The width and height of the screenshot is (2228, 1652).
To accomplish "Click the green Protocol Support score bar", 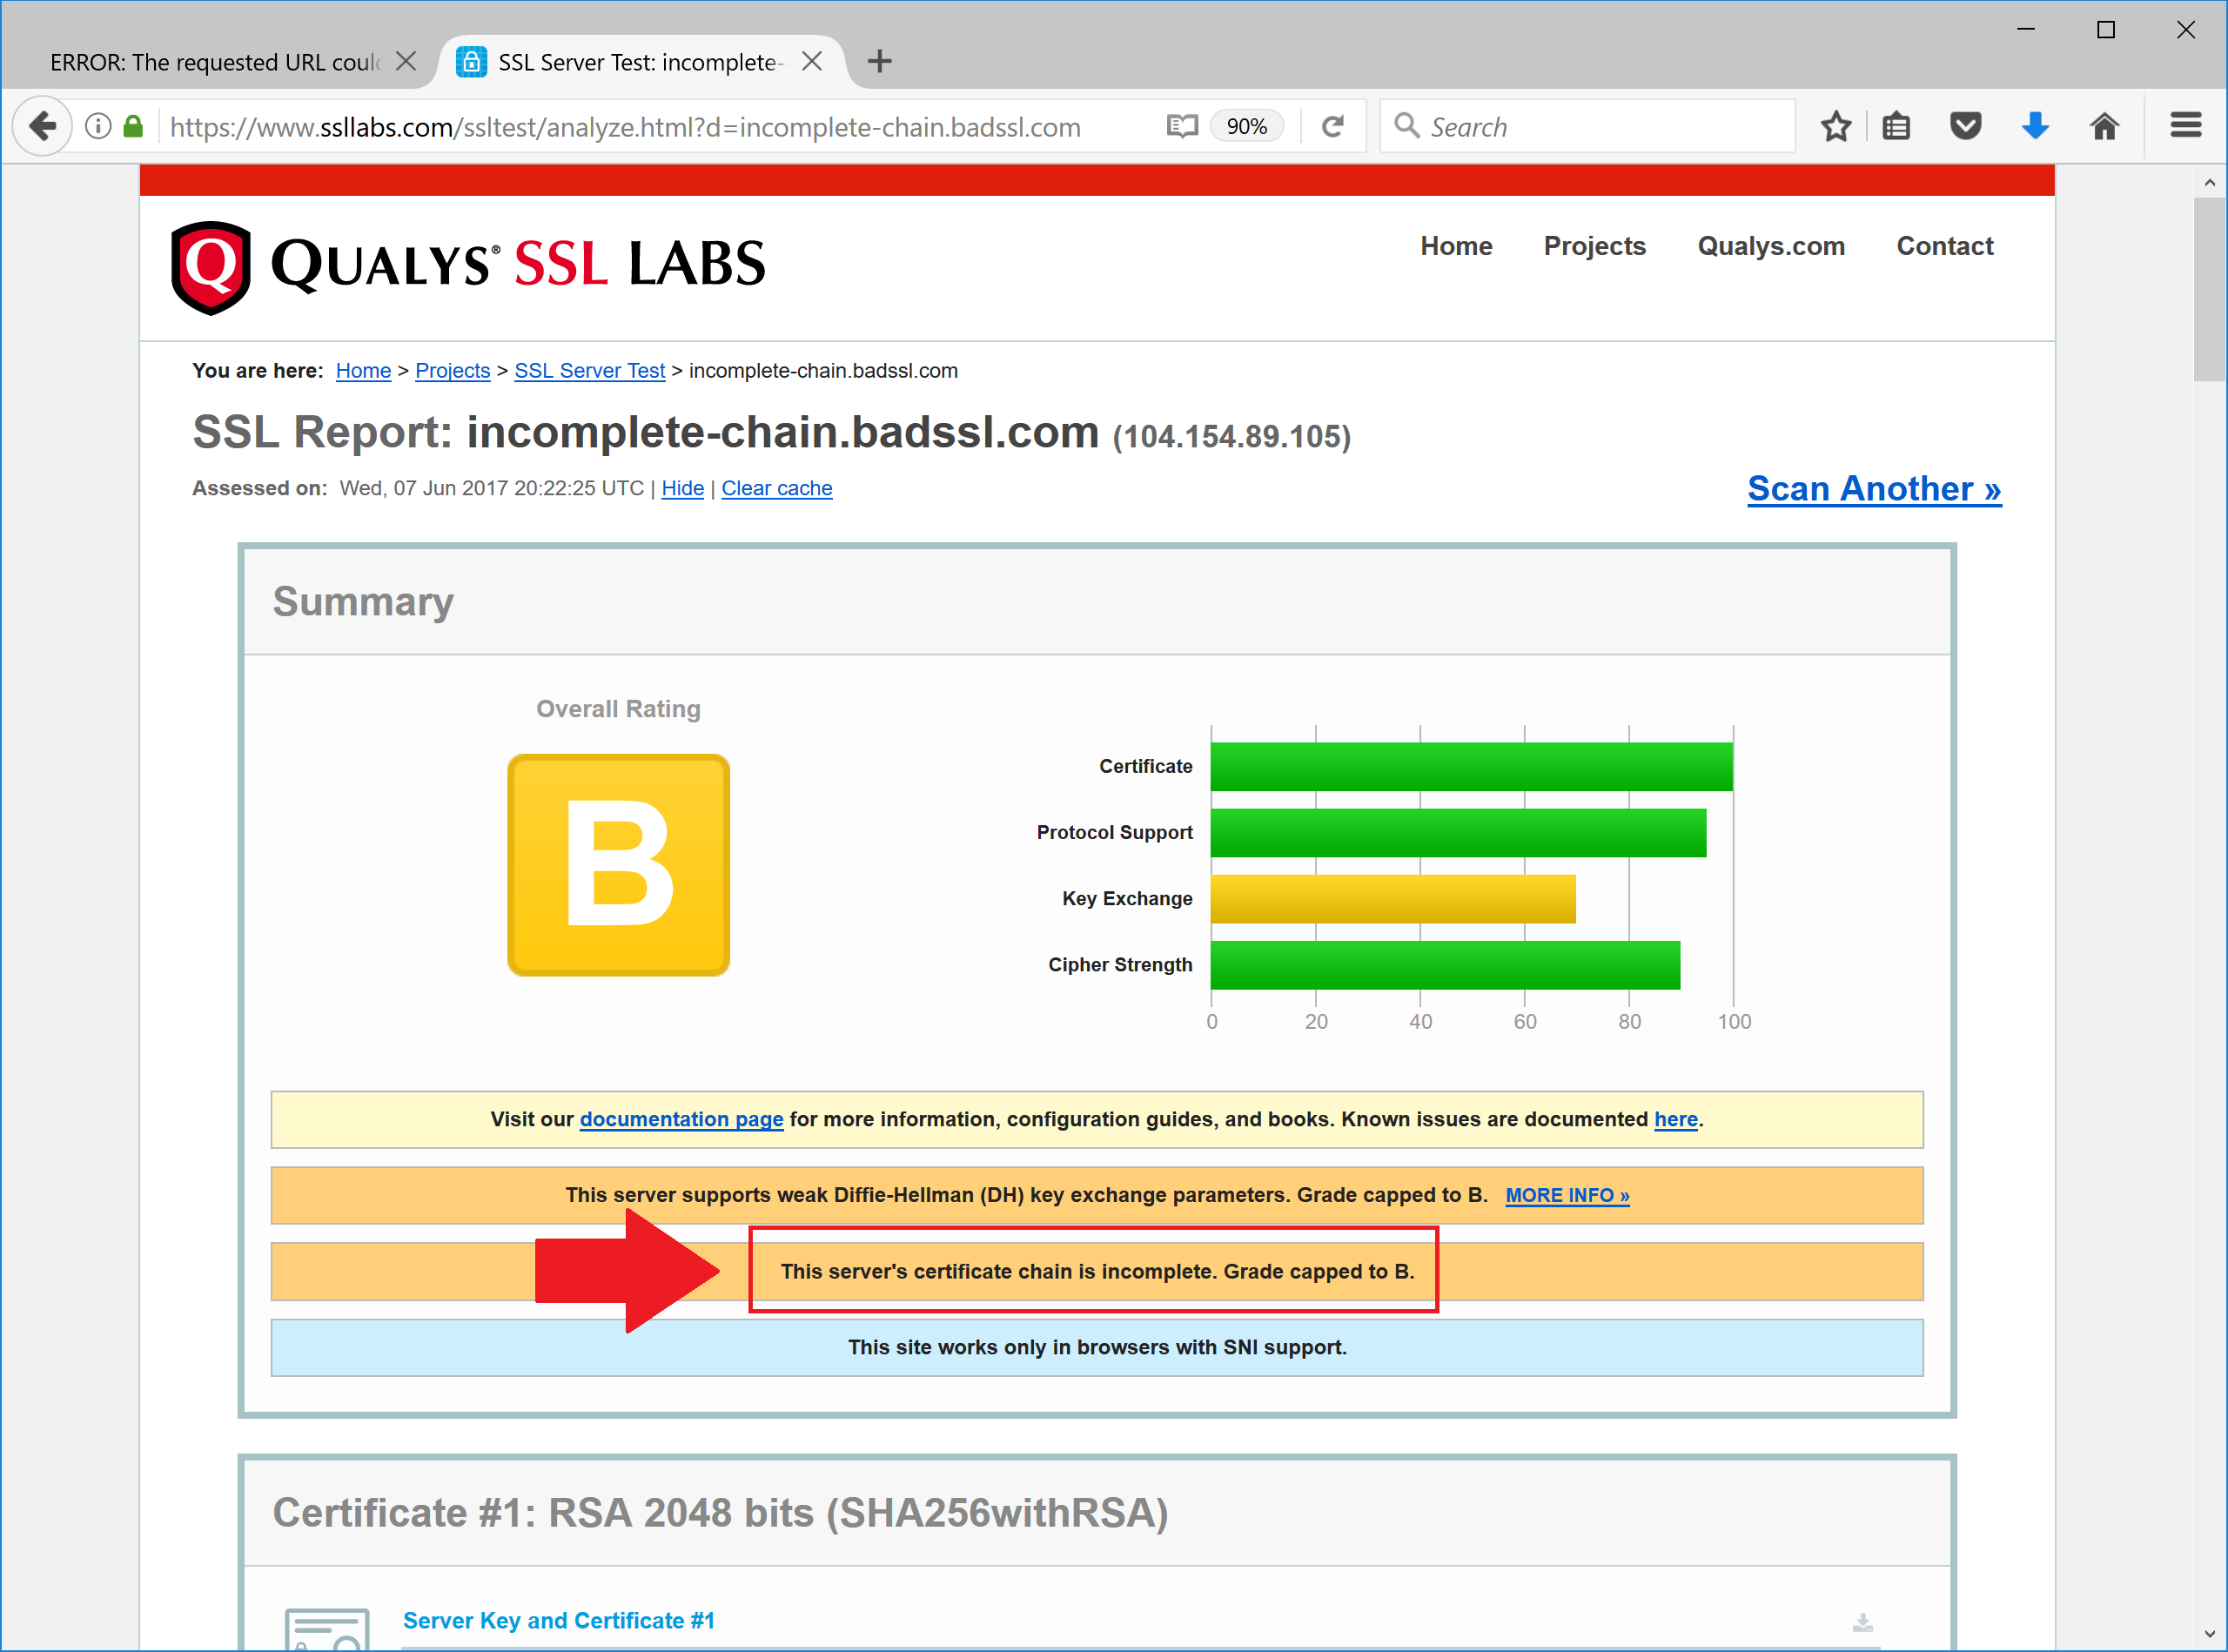I will 1458,832.
